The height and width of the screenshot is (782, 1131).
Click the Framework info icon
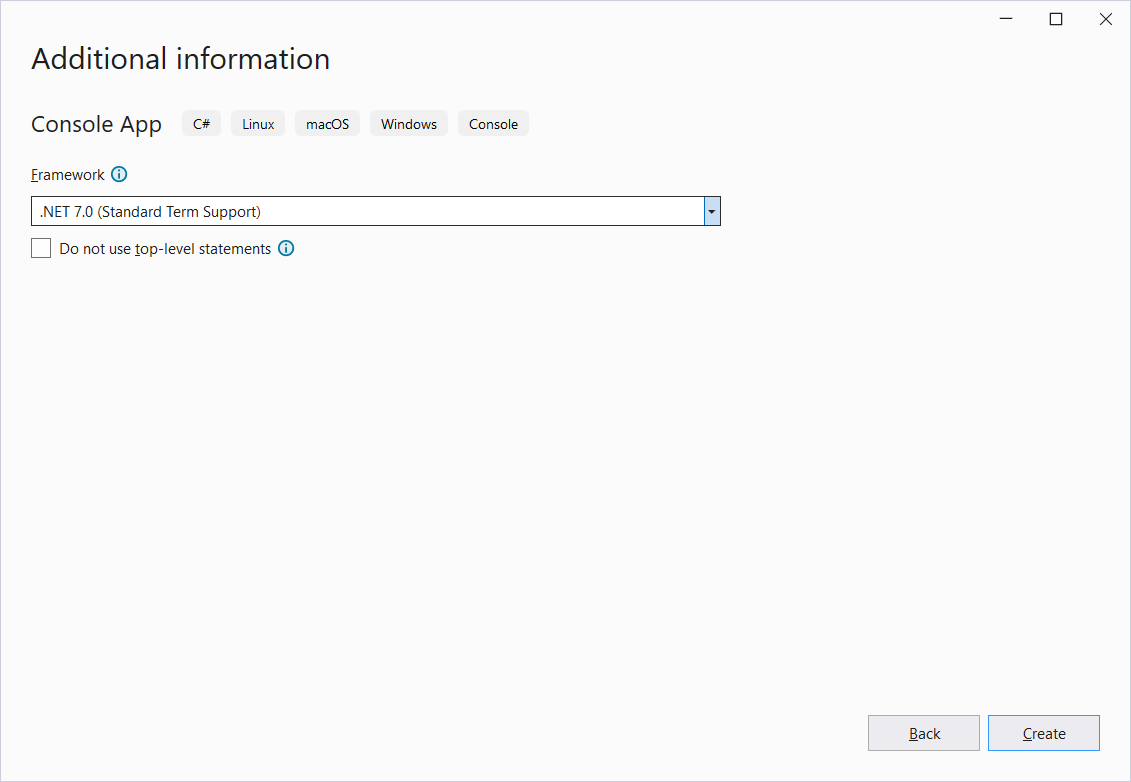click(x=119, y=175)
